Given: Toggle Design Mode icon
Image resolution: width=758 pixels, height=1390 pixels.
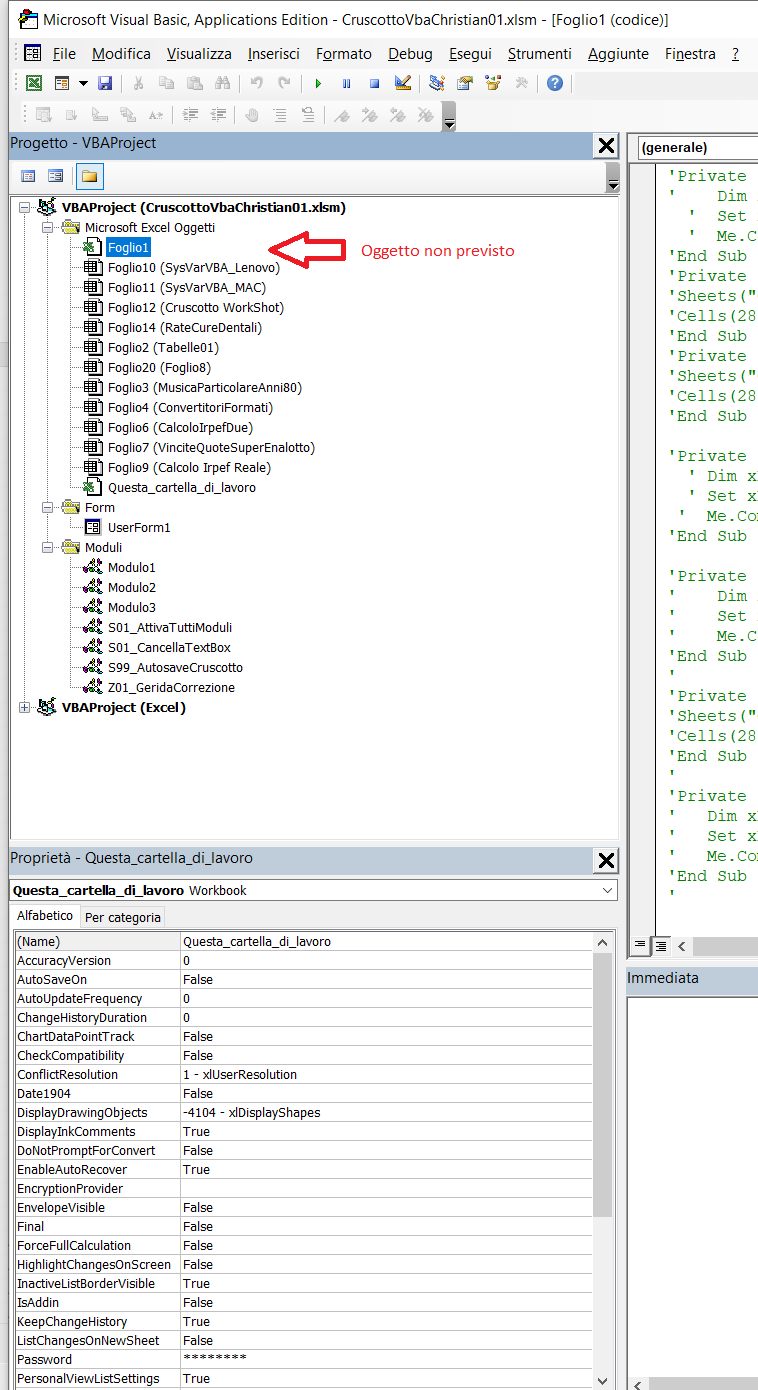Looking at the screenshot, I should click(402, 83).
